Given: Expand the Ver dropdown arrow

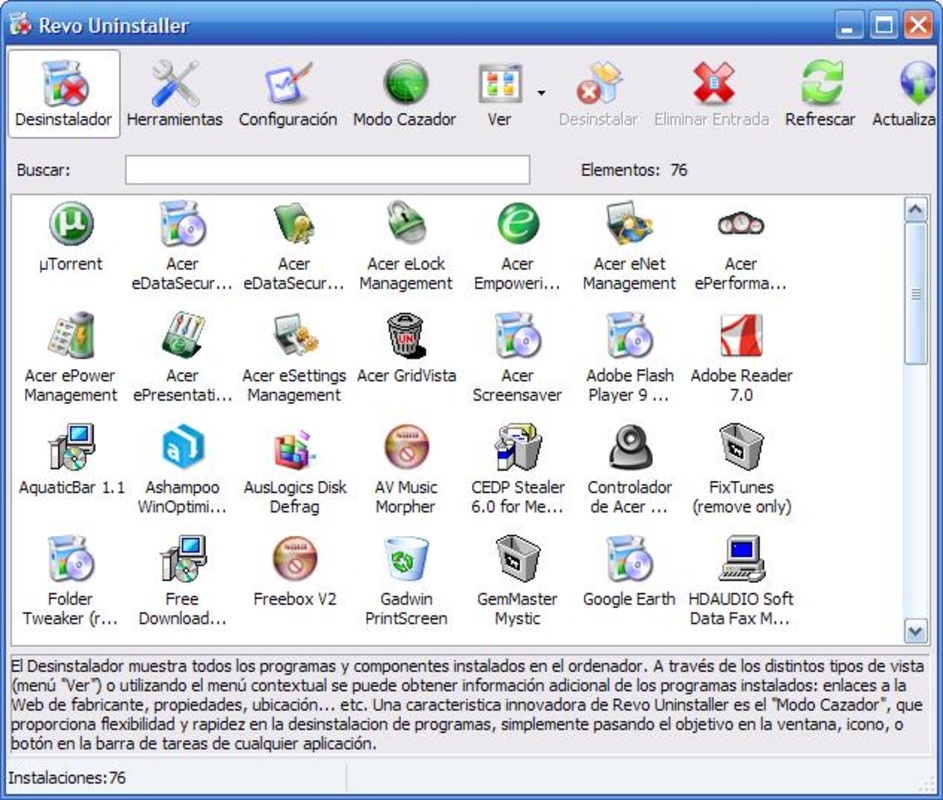Looking at the screenshot, I should (541, 93).
